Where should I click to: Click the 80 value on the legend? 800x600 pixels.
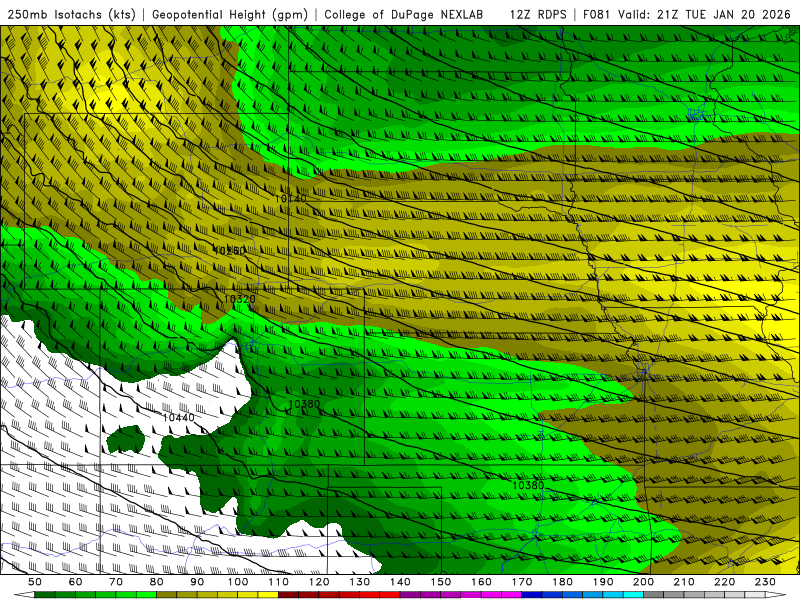[x=157, y=582]
